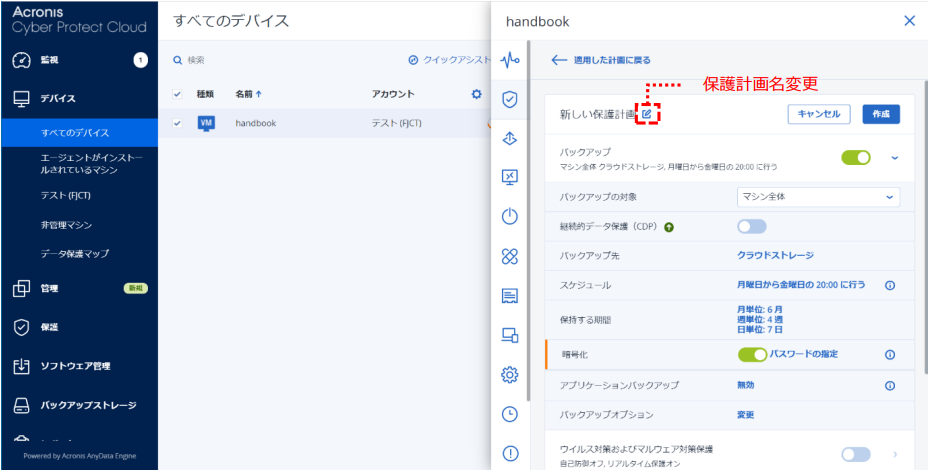Click the power icon in side strip

pos(510,217)
